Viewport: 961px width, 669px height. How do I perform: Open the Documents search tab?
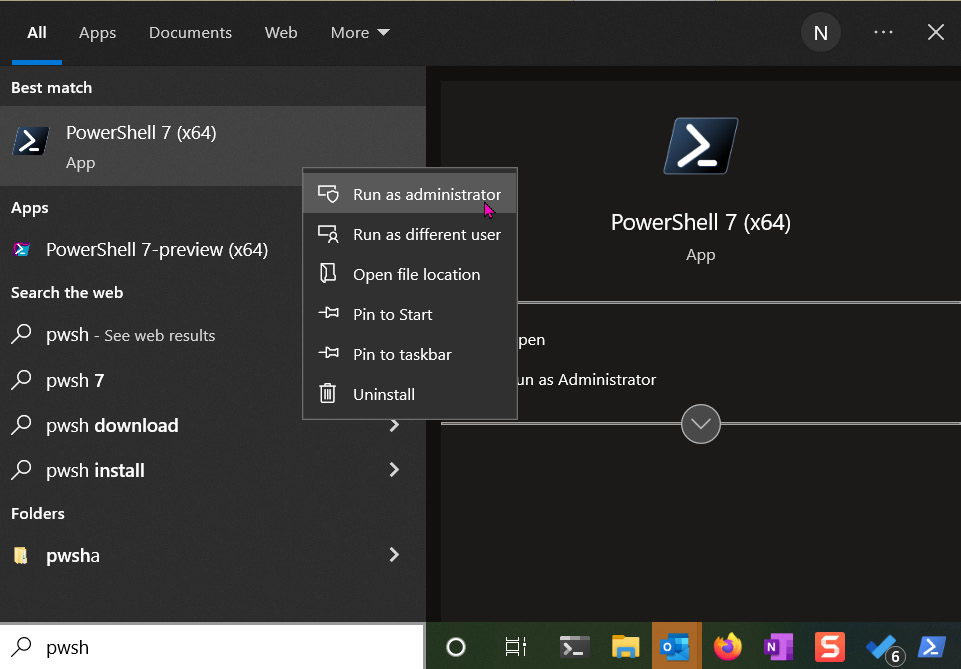[x=190, y=32]
